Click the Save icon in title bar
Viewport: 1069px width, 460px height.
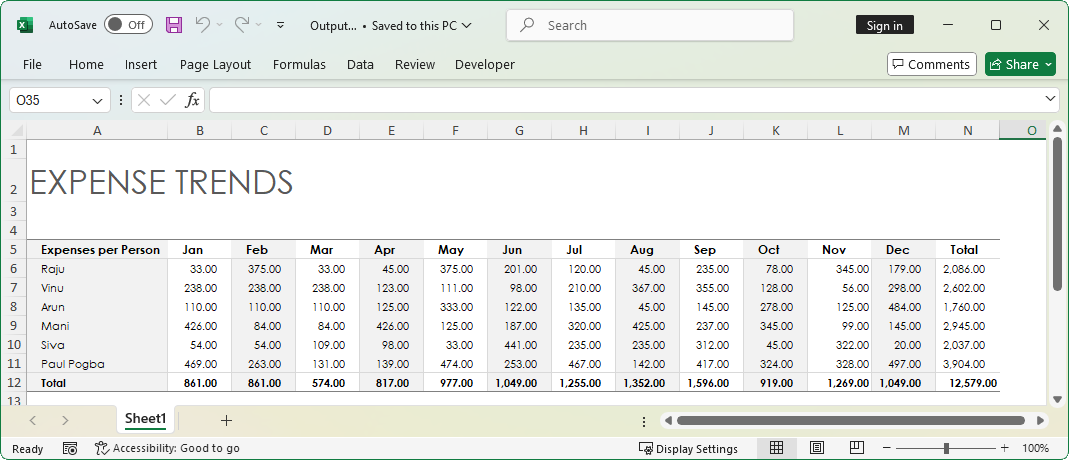pos(174,25)
